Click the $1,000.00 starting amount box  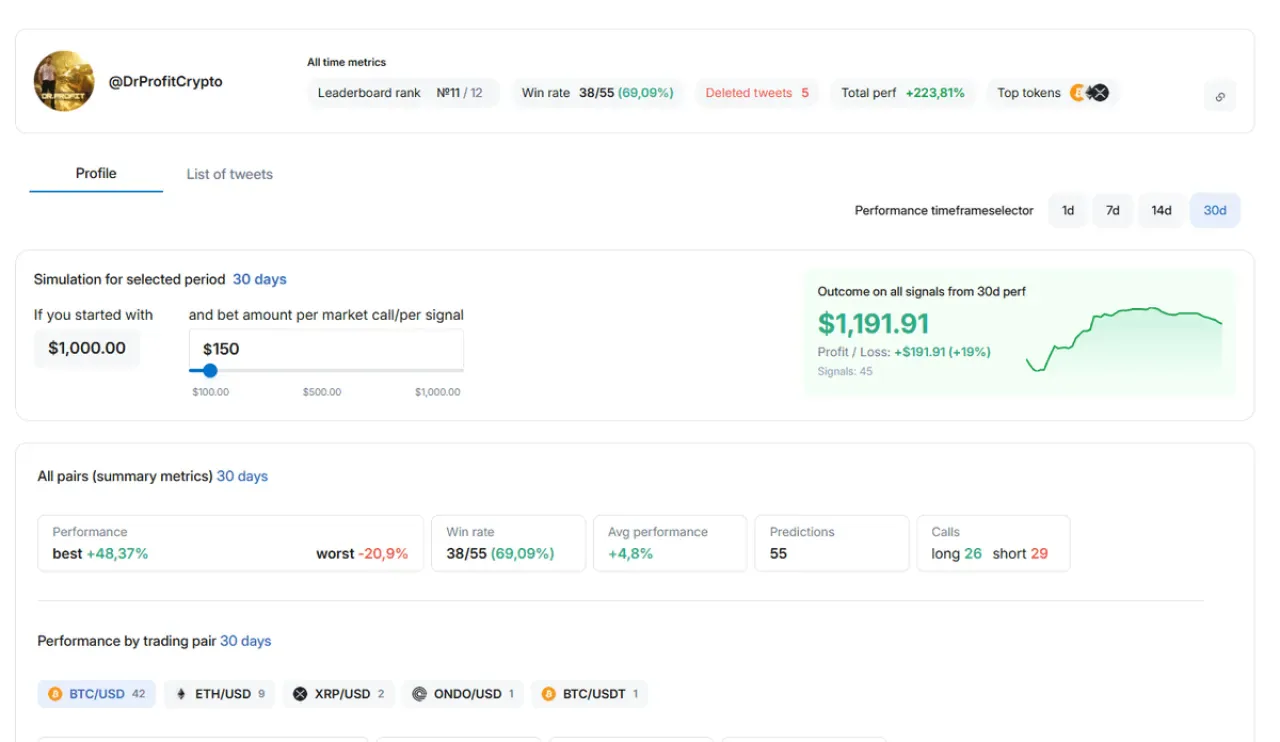(x=87, y=349)
